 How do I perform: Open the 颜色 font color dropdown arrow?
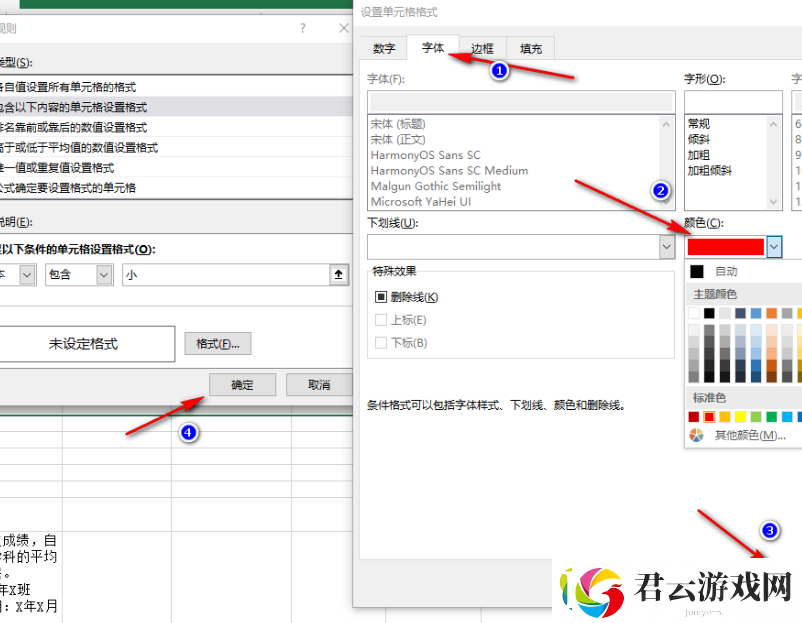(774, 247)
